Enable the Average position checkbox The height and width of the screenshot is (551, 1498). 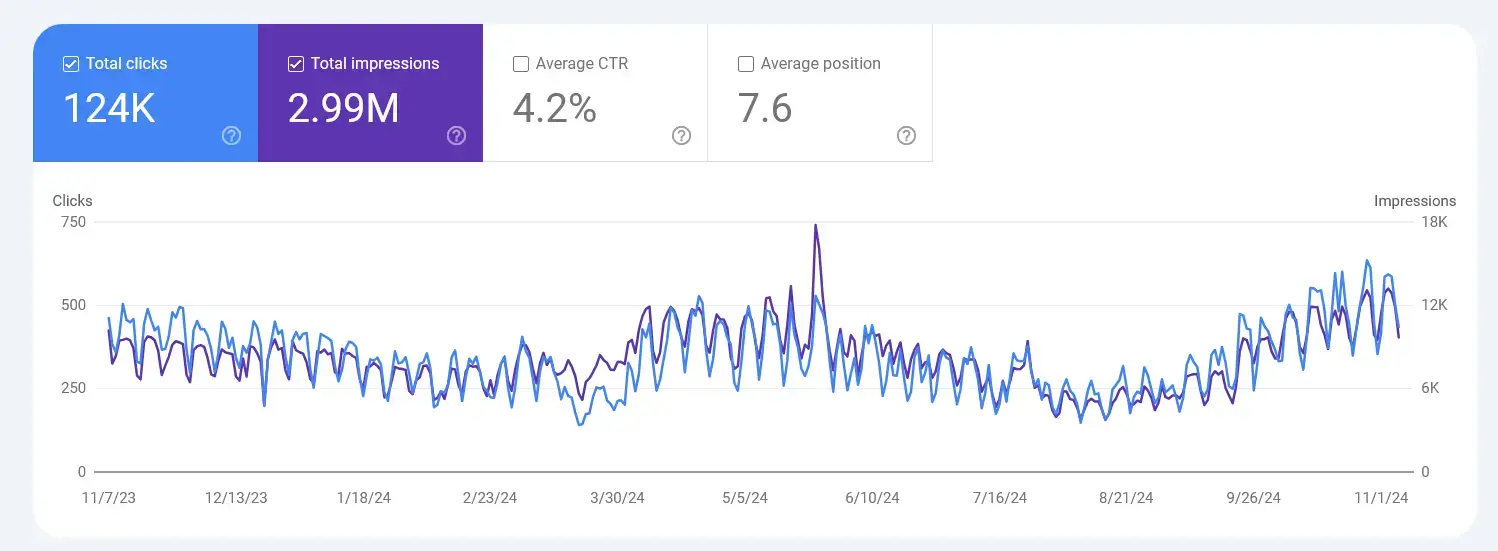pos(746,64)
